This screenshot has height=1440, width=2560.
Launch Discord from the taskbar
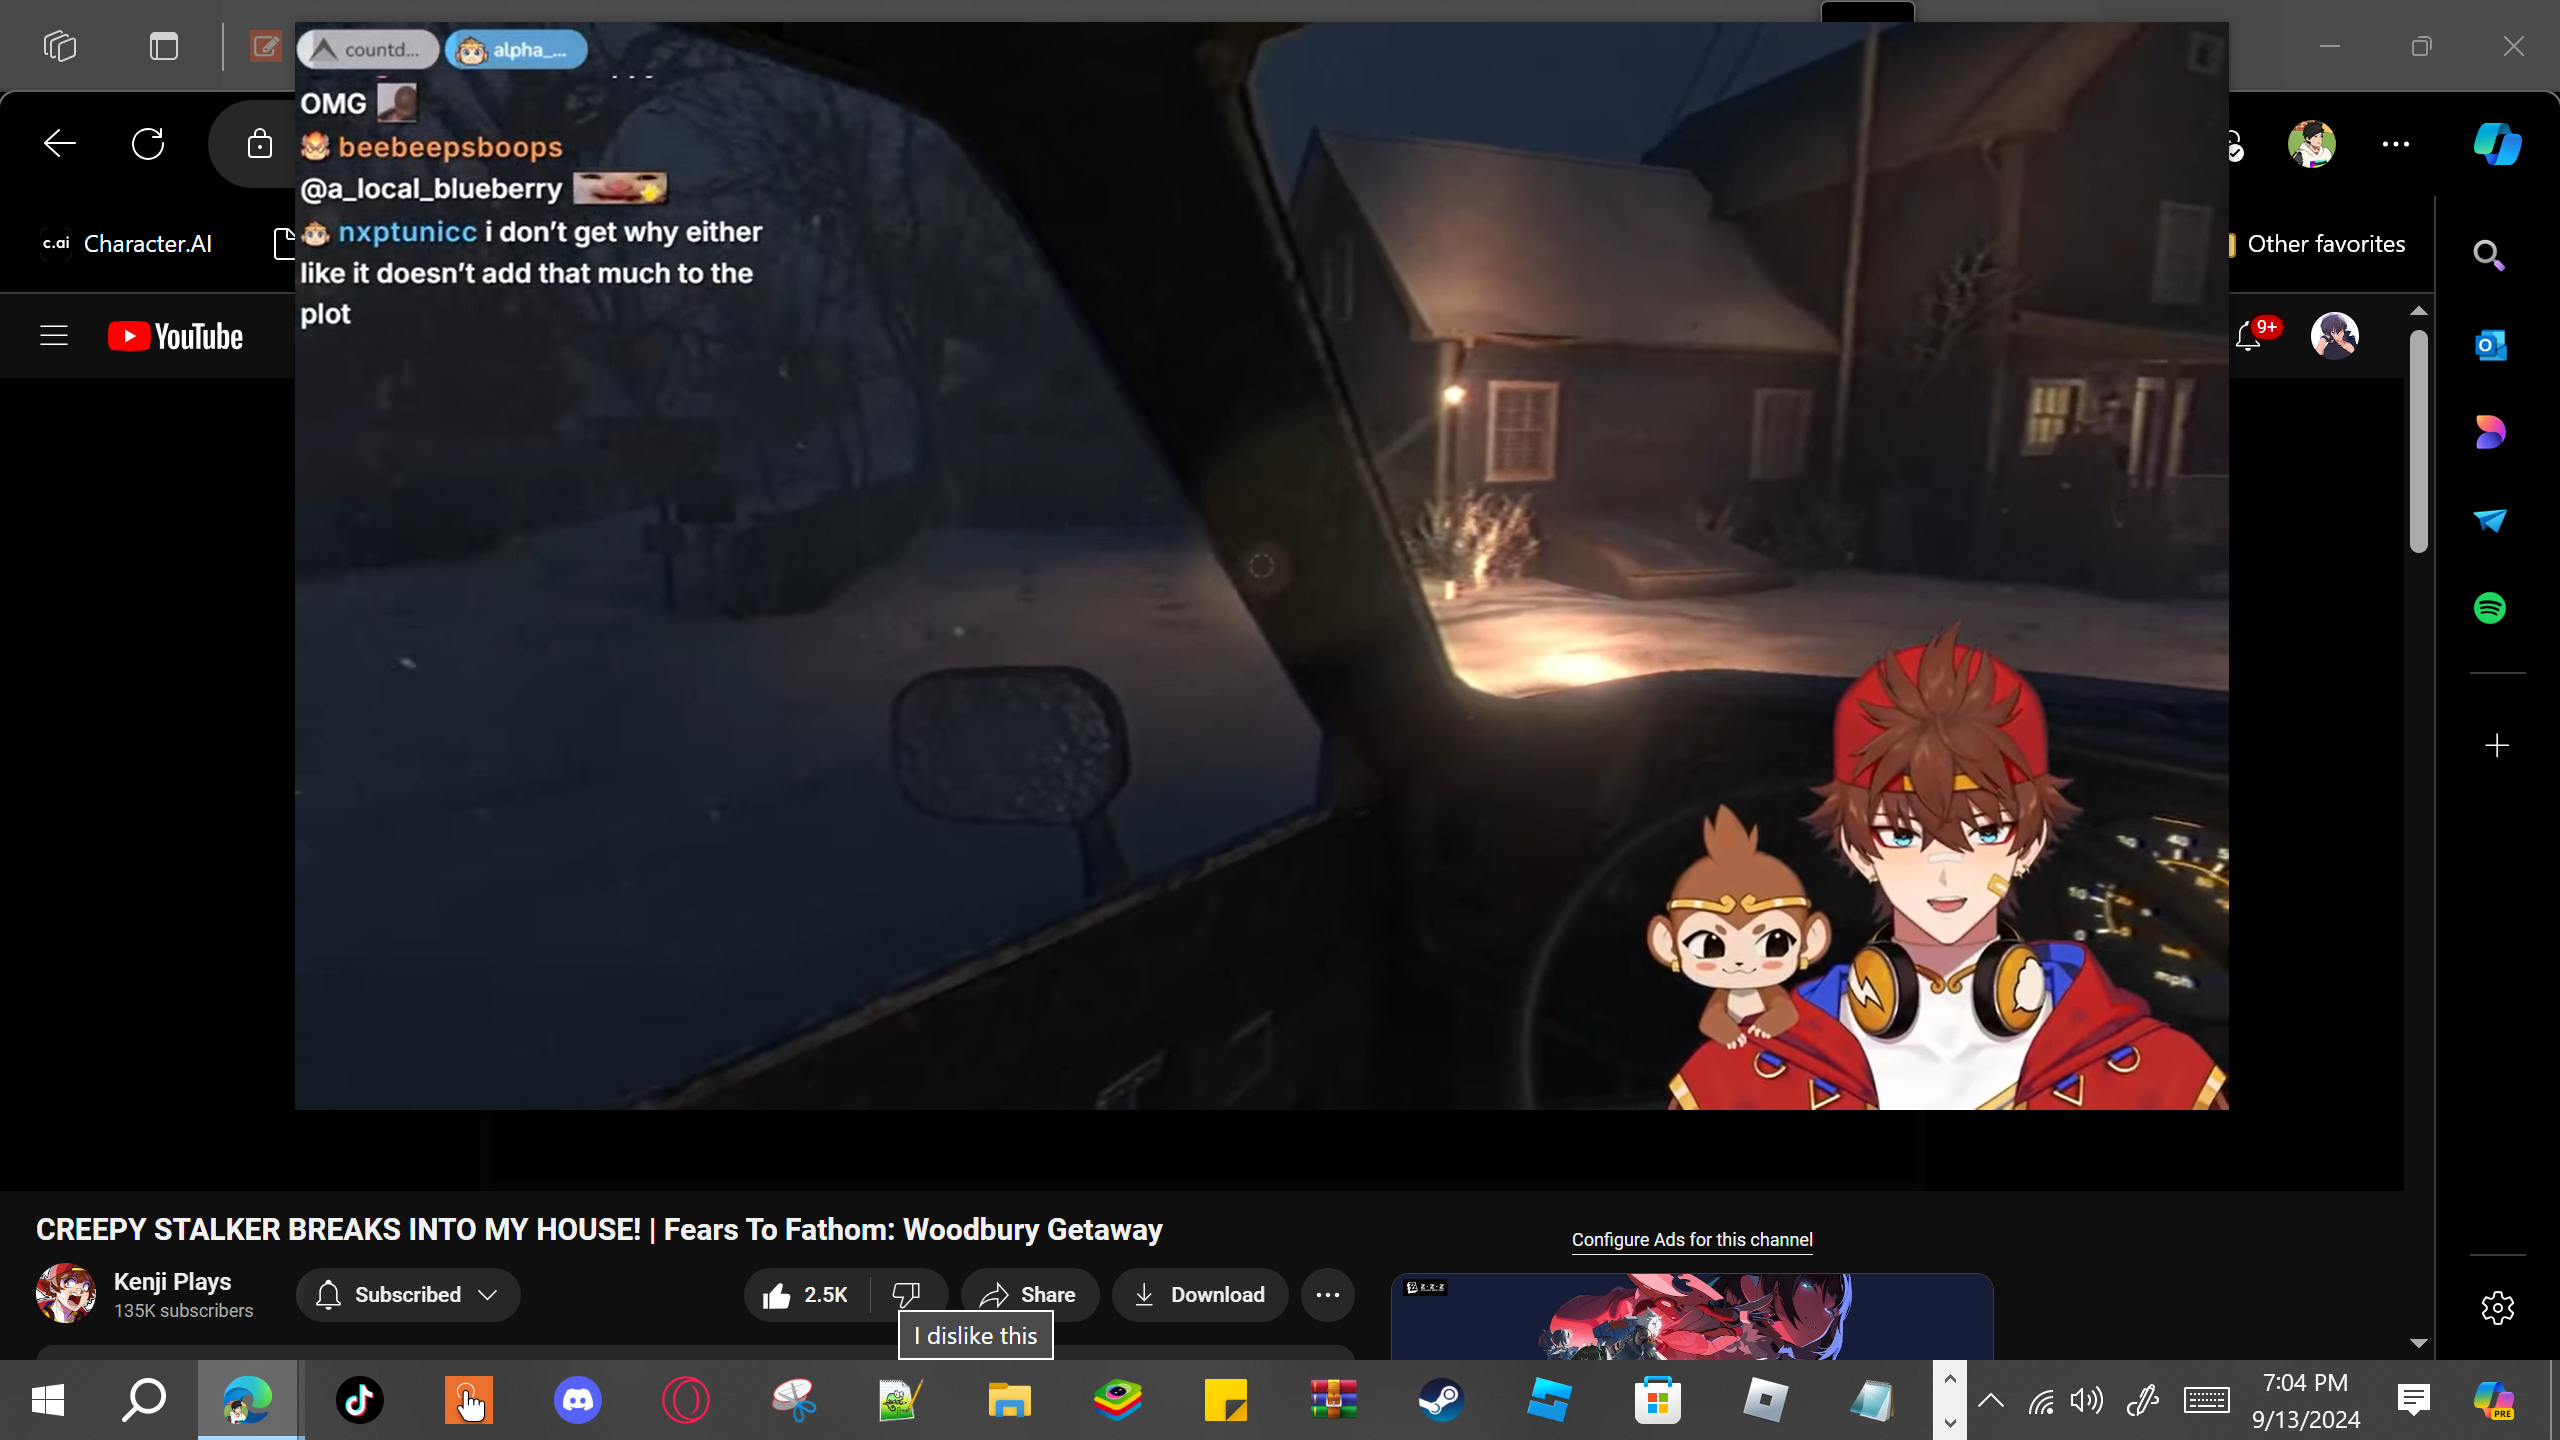[578, 1400]
